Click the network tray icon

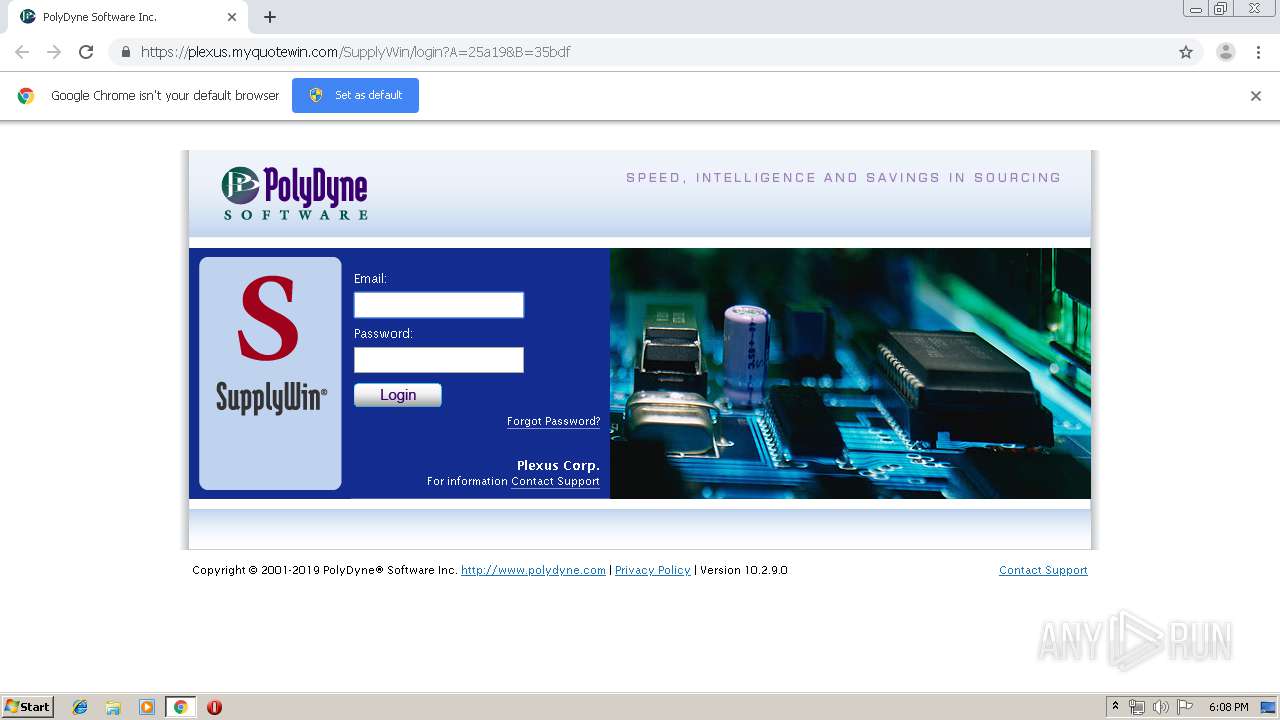click(1137, 707)
